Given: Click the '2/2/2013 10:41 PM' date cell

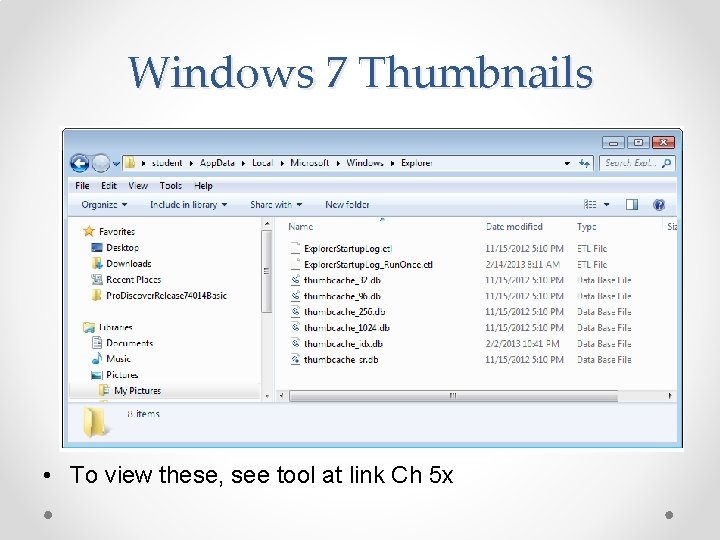Looking at the screenshot, I should pyautogui.click(x=522, y=343).
